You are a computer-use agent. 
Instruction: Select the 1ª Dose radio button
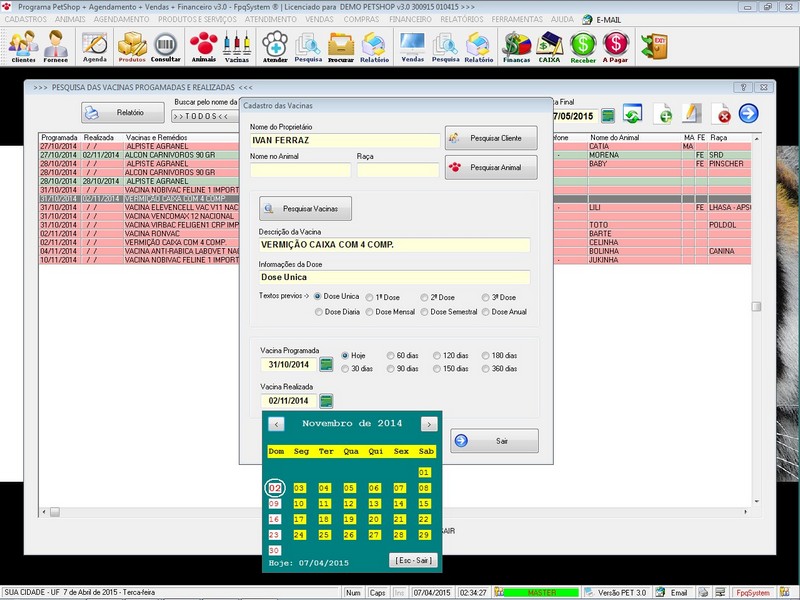tap(369, 297)
